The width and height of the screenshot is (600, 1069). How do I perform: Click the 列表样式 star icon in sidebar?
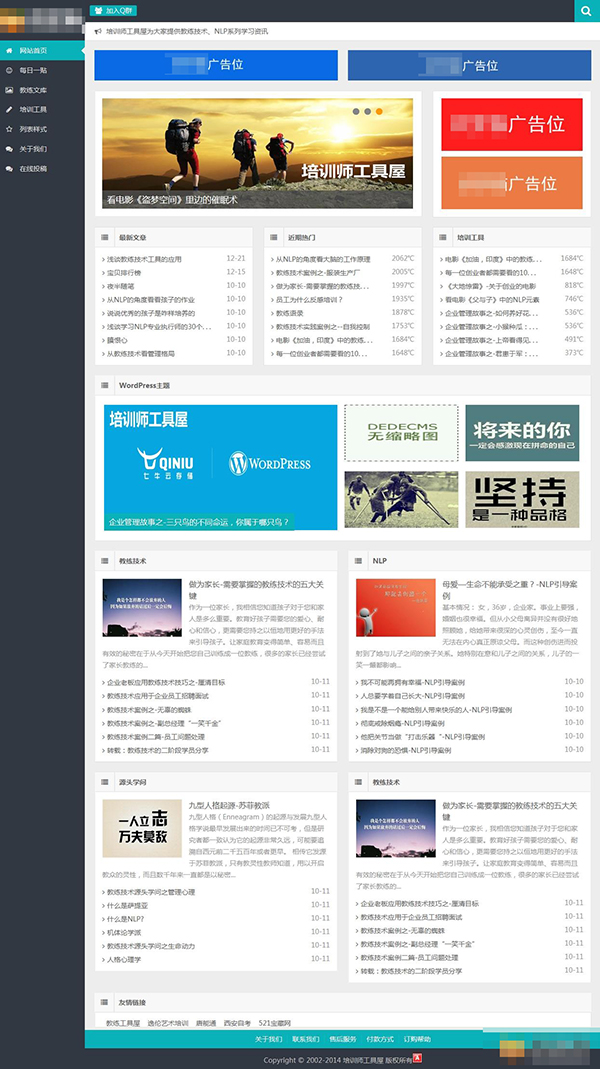pyautogui.click(x=9, y=129)
